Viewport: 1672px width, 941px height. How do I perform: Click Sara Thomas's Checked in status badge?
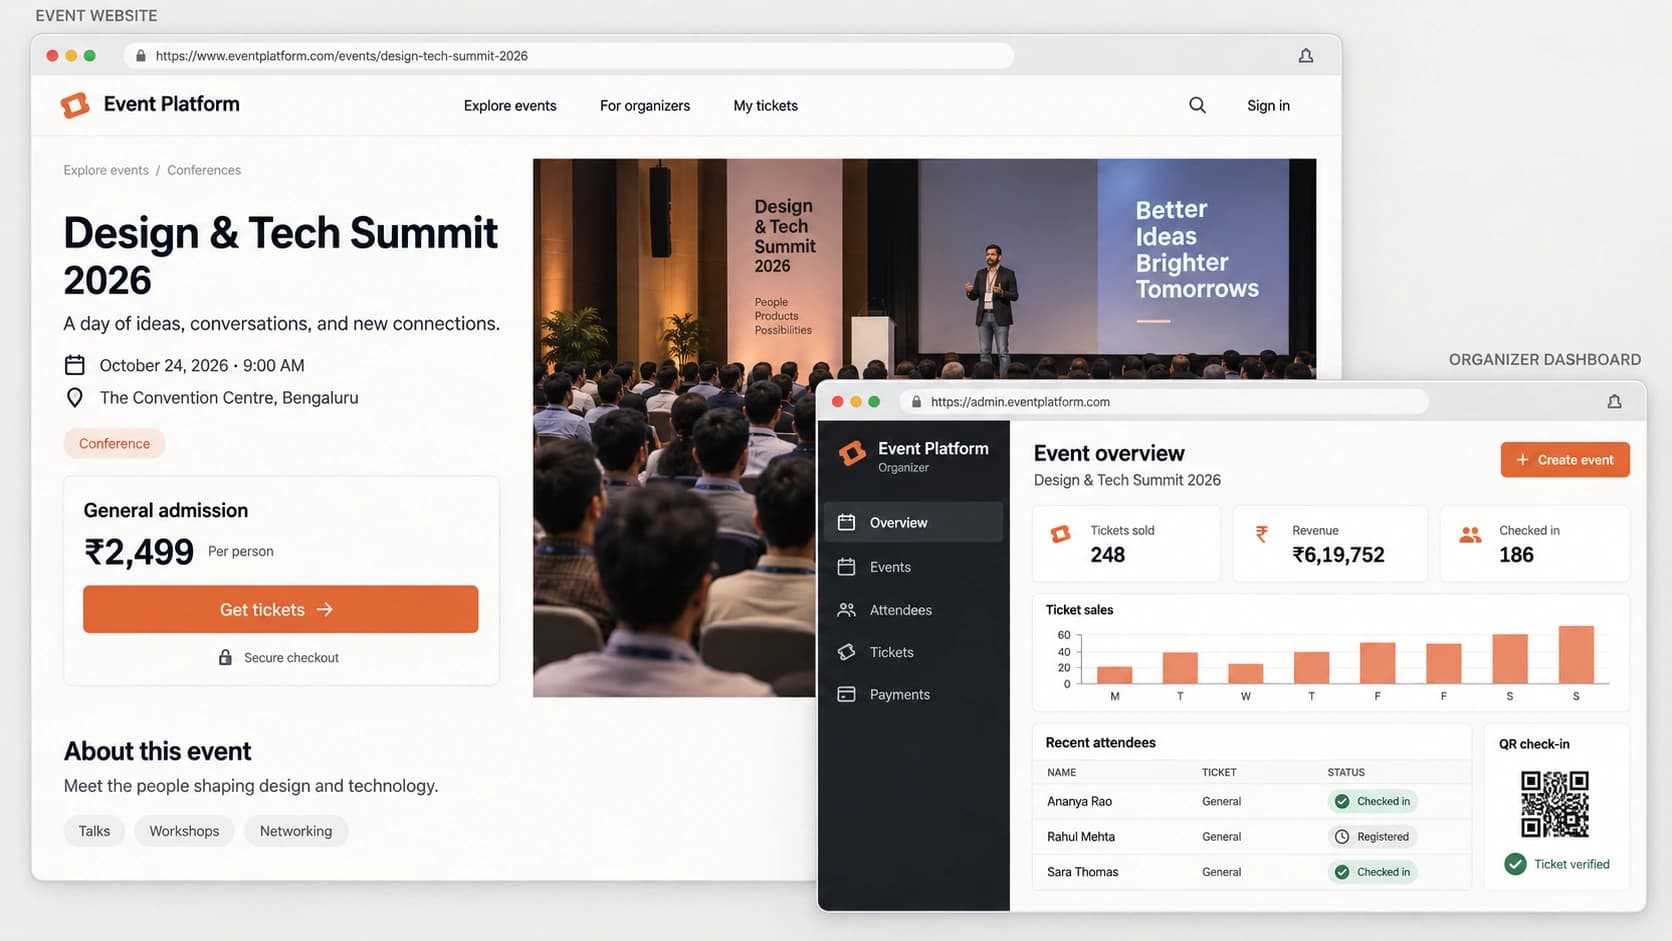point(1373,872)
